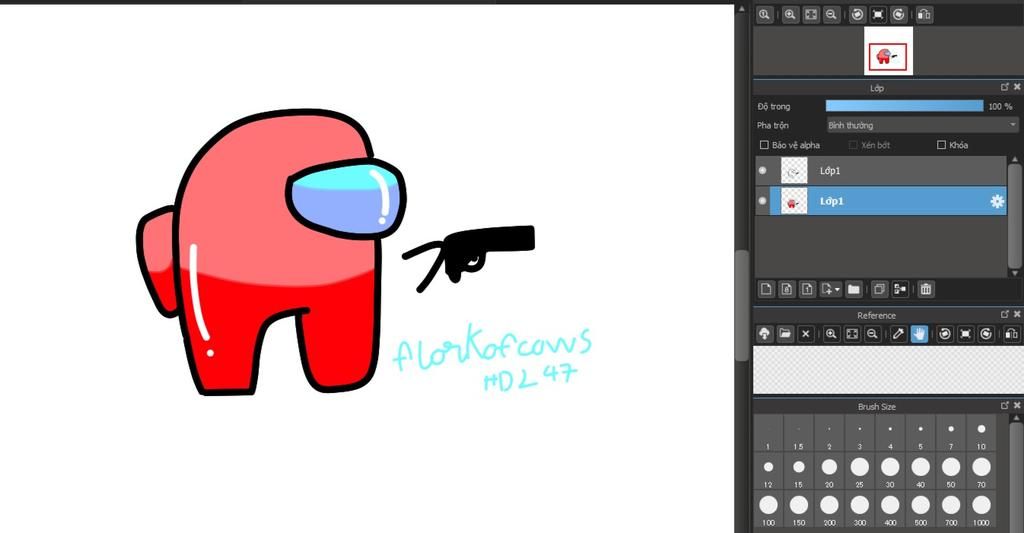Open the Pha trộn blend mode dropdown
This screenshot has height=533, width=1024.
click(x=922, y=125)
